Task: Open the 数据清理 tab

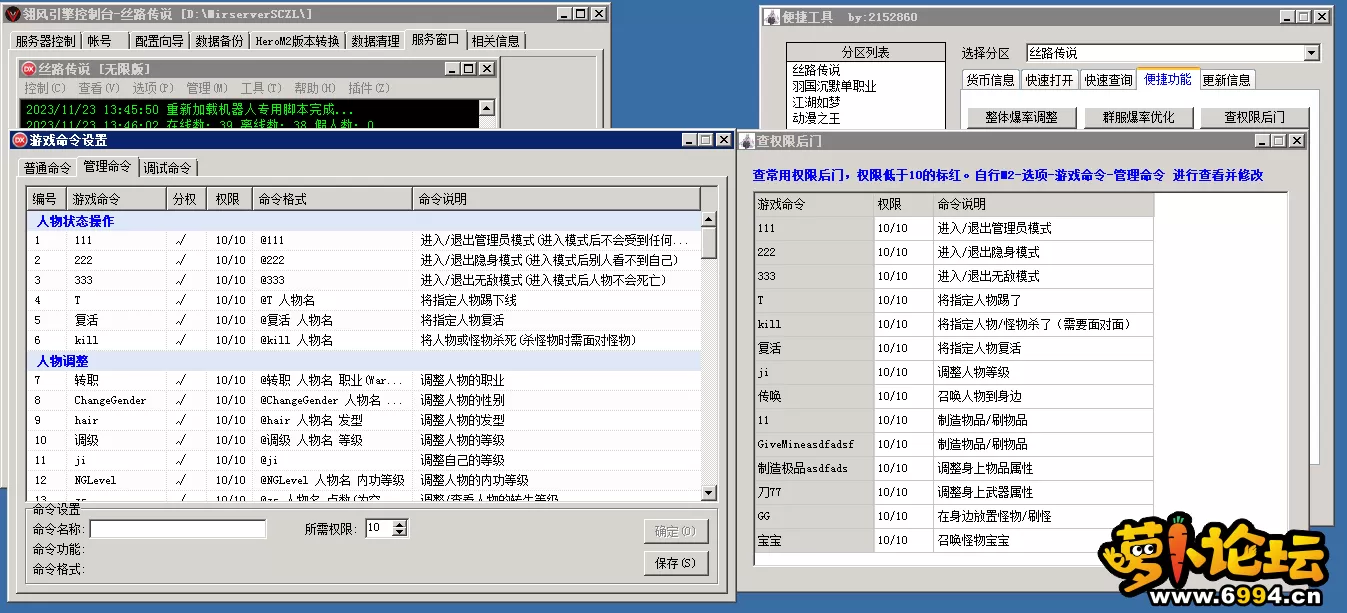Action: (x=375, y=41)
